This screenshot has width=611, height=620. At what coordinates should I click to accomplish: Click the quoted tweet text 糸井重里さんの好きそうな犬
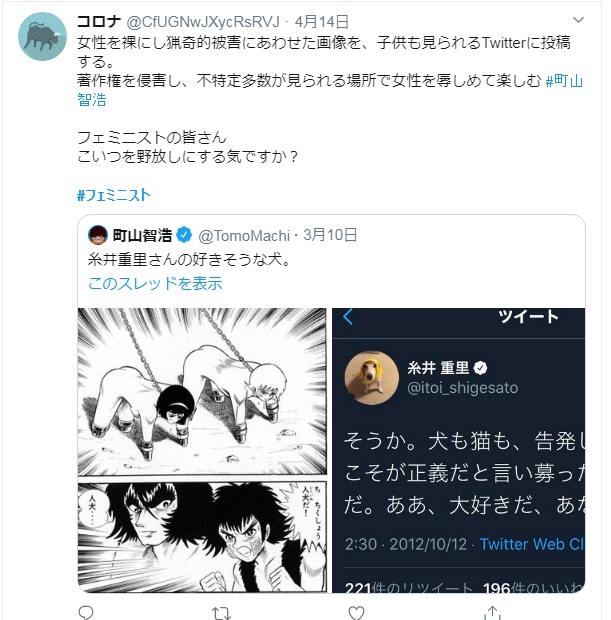(x=189, y=260)
